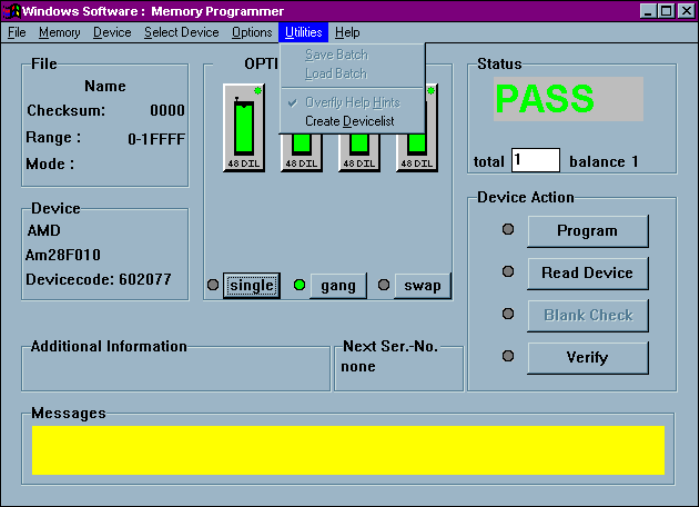Open the Memory menu
Screen dimensions: 699x507
[59, 33]
